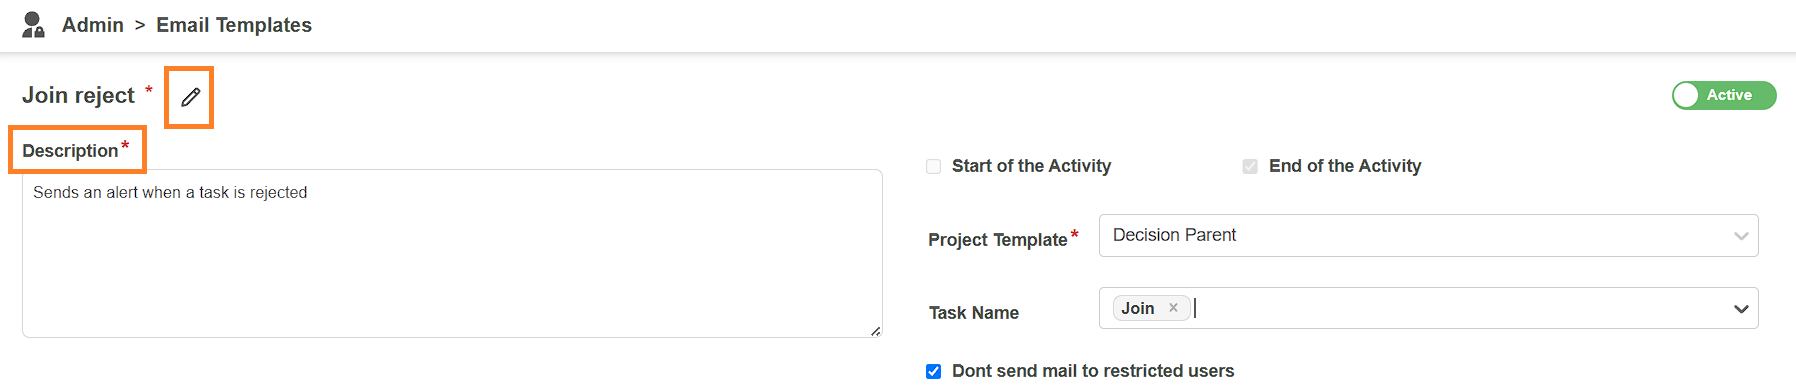The image size is (1796, 391).
Task: Click the Project Template label
Action: click(x=997, y=240)
